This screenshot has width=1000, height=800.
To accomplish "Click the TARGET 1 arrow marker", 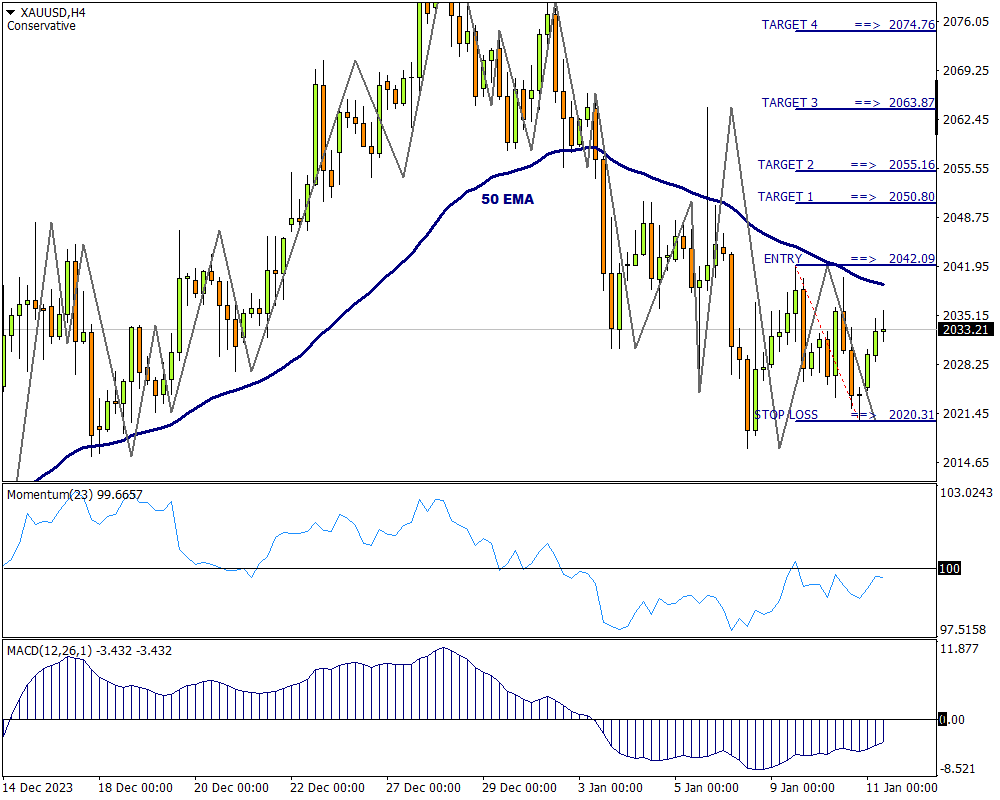I will (863, 197).
